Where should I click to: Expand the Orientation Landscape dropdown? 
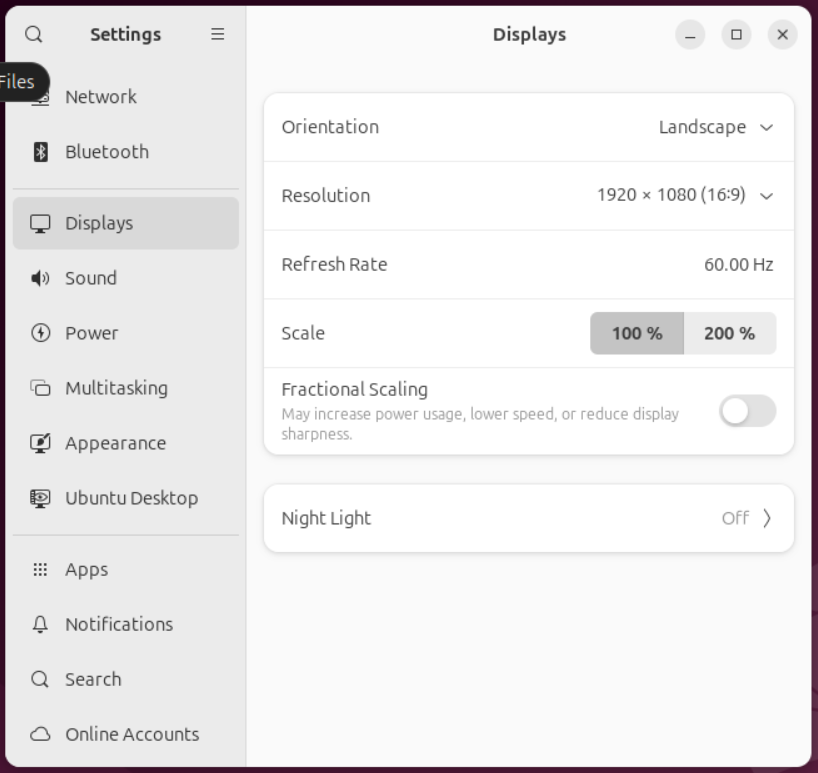click(716, 127)
